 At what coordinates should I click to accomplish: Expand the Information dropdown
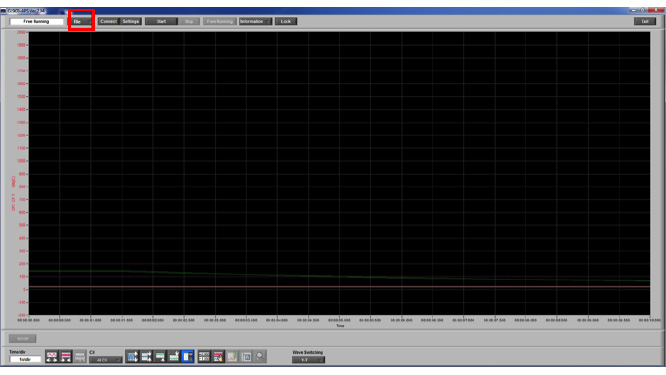(x=255, y=21)
